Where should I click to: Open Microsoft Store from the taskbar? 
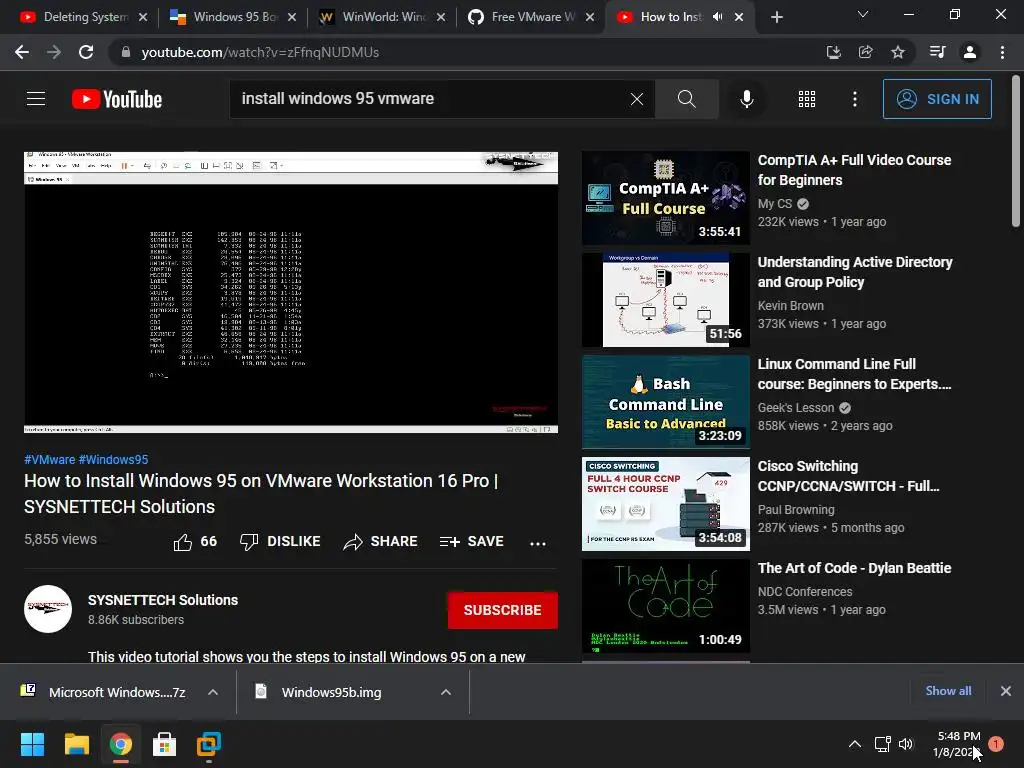pos(165,744)
